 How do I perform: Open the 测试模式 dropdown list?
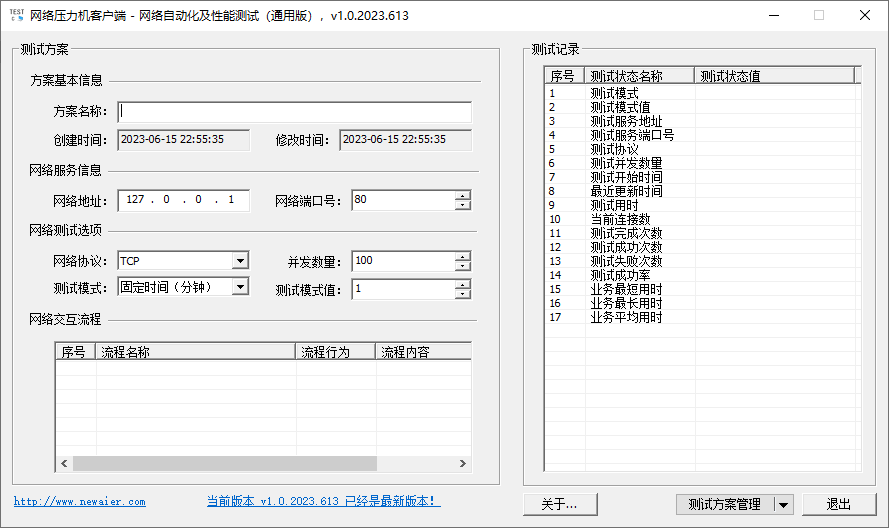(x=240, y=287)
